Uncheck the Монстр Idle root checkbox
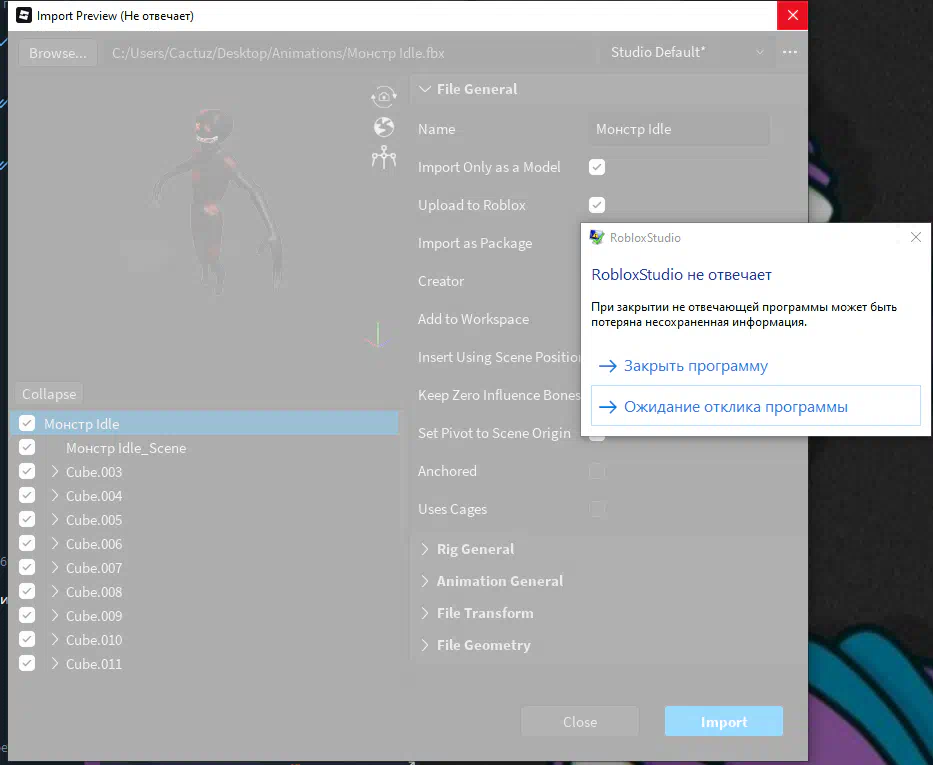This screenshot has width=933, height=765. coord(27,423)
